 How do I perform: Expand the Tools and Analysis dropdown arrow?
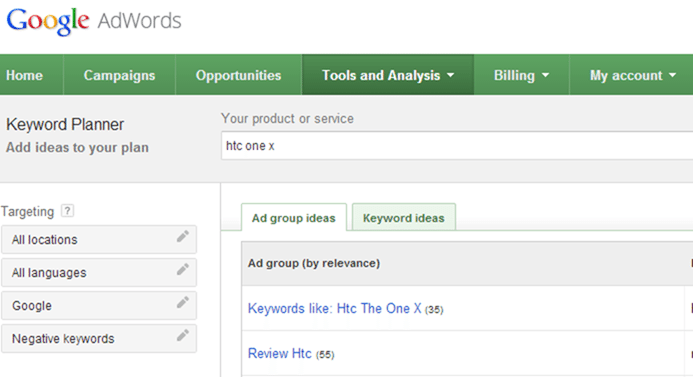point(450,76)
